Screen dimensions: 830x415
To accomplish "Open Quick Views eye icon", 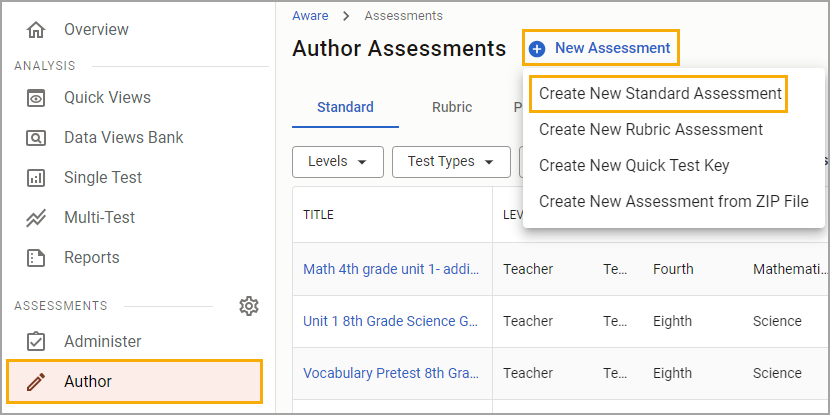I will [36, 98].
